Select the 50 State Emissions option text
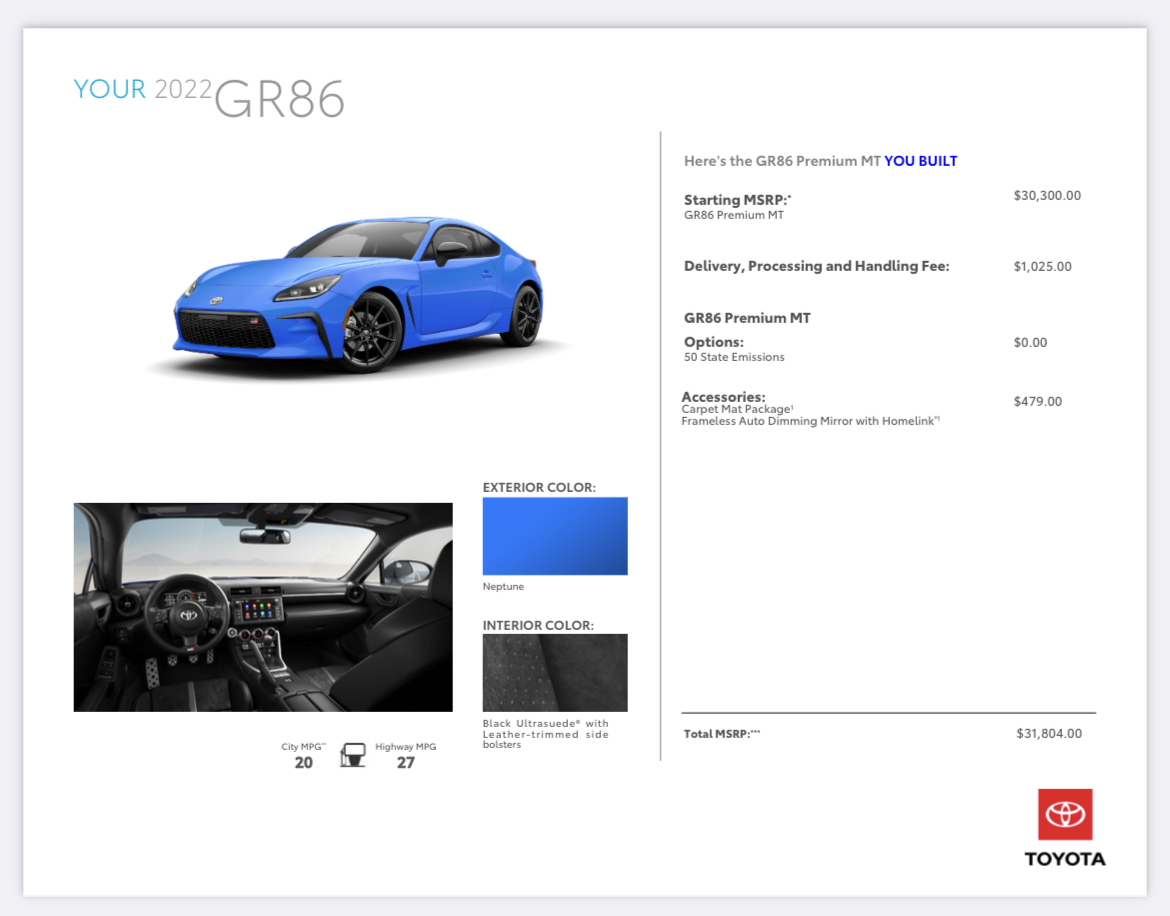1170x916 pixels. point(734,357)
